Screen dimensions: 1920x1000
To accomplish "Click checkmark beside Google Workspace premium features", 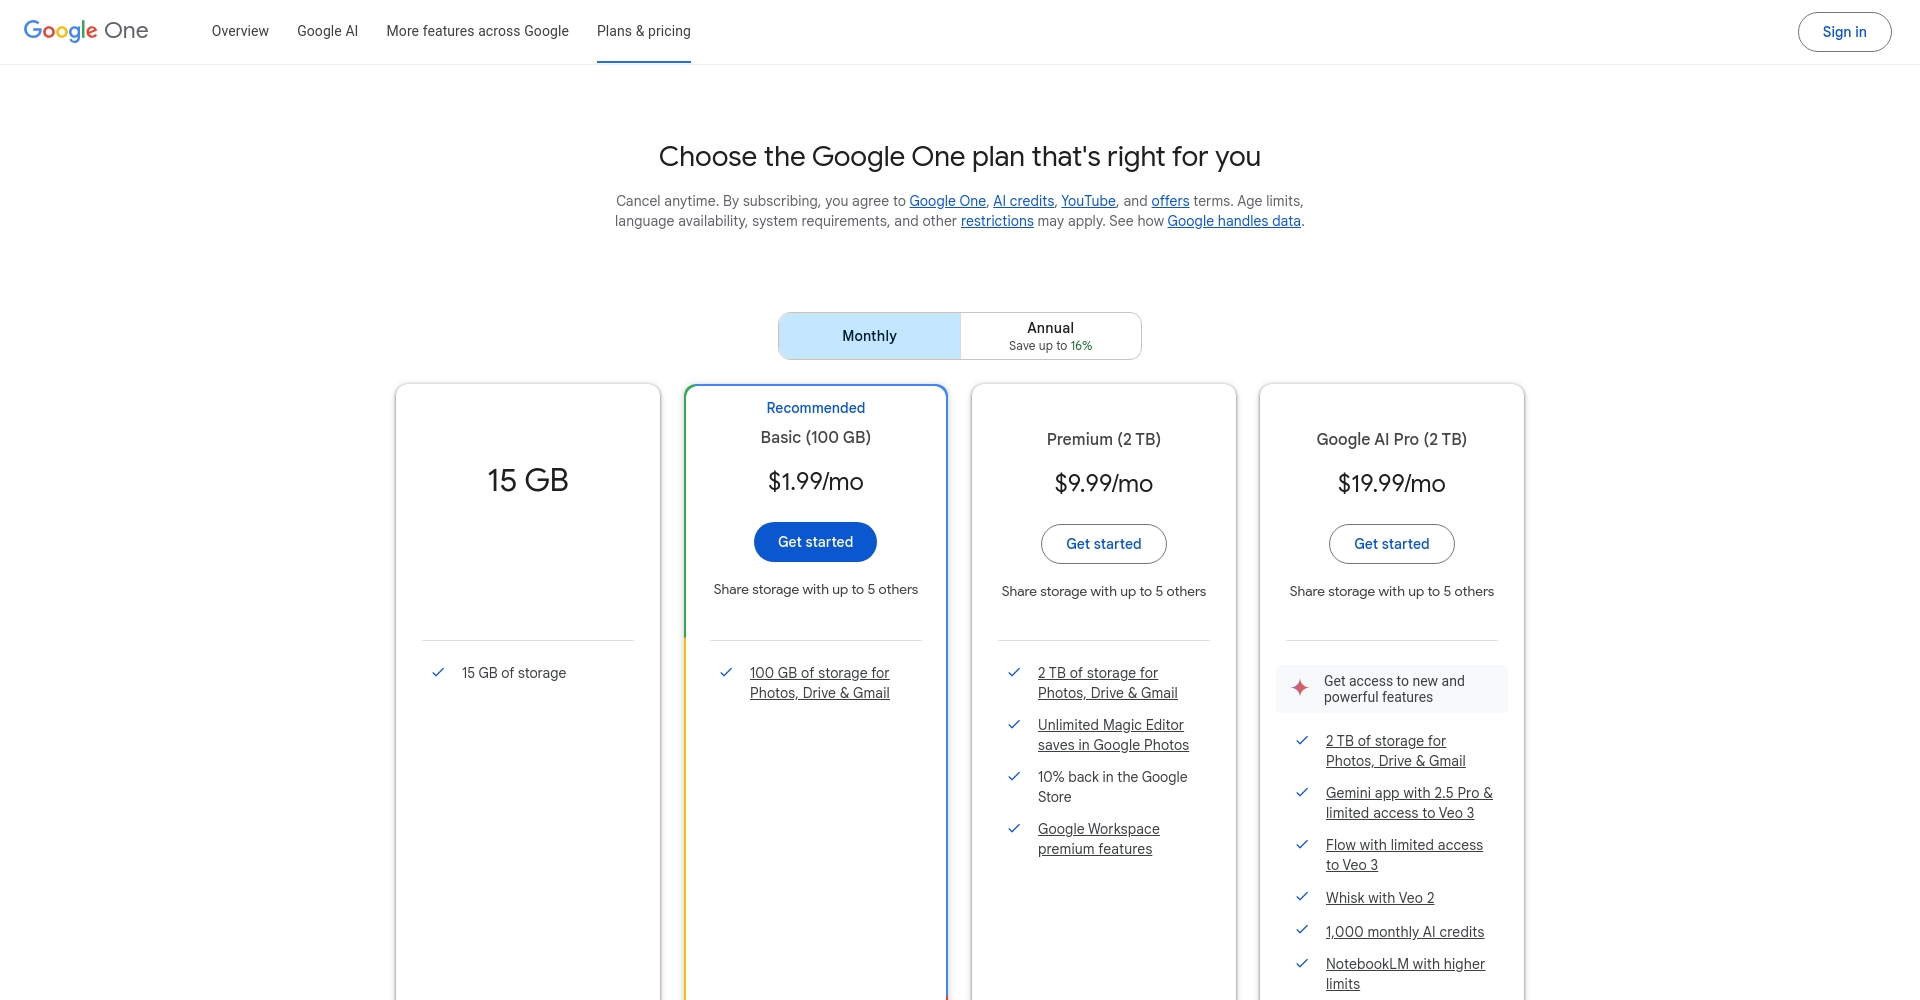I will click(1014, 829).
